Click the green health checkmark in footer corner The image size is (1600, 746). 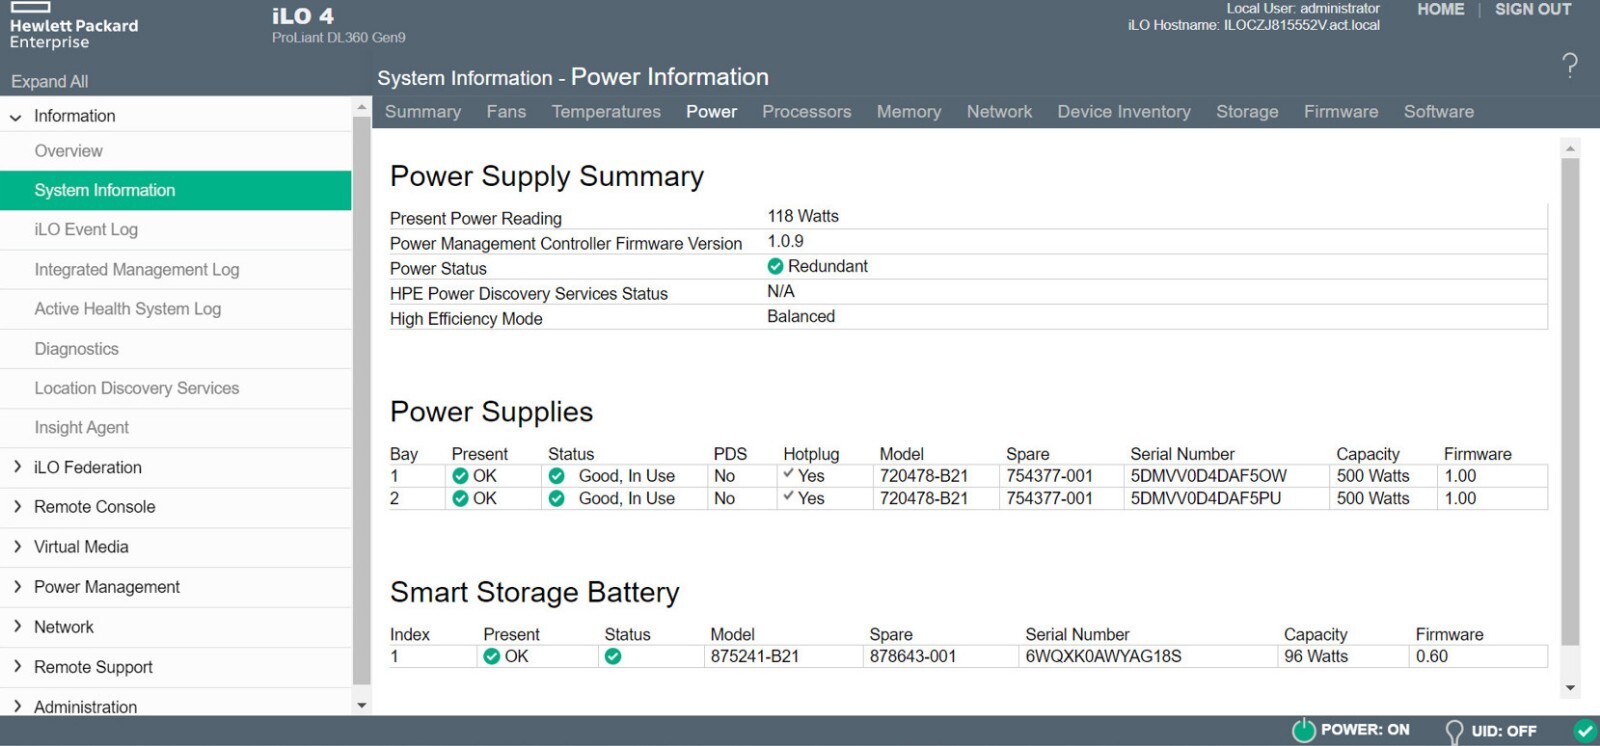(x=1584, y=731)
